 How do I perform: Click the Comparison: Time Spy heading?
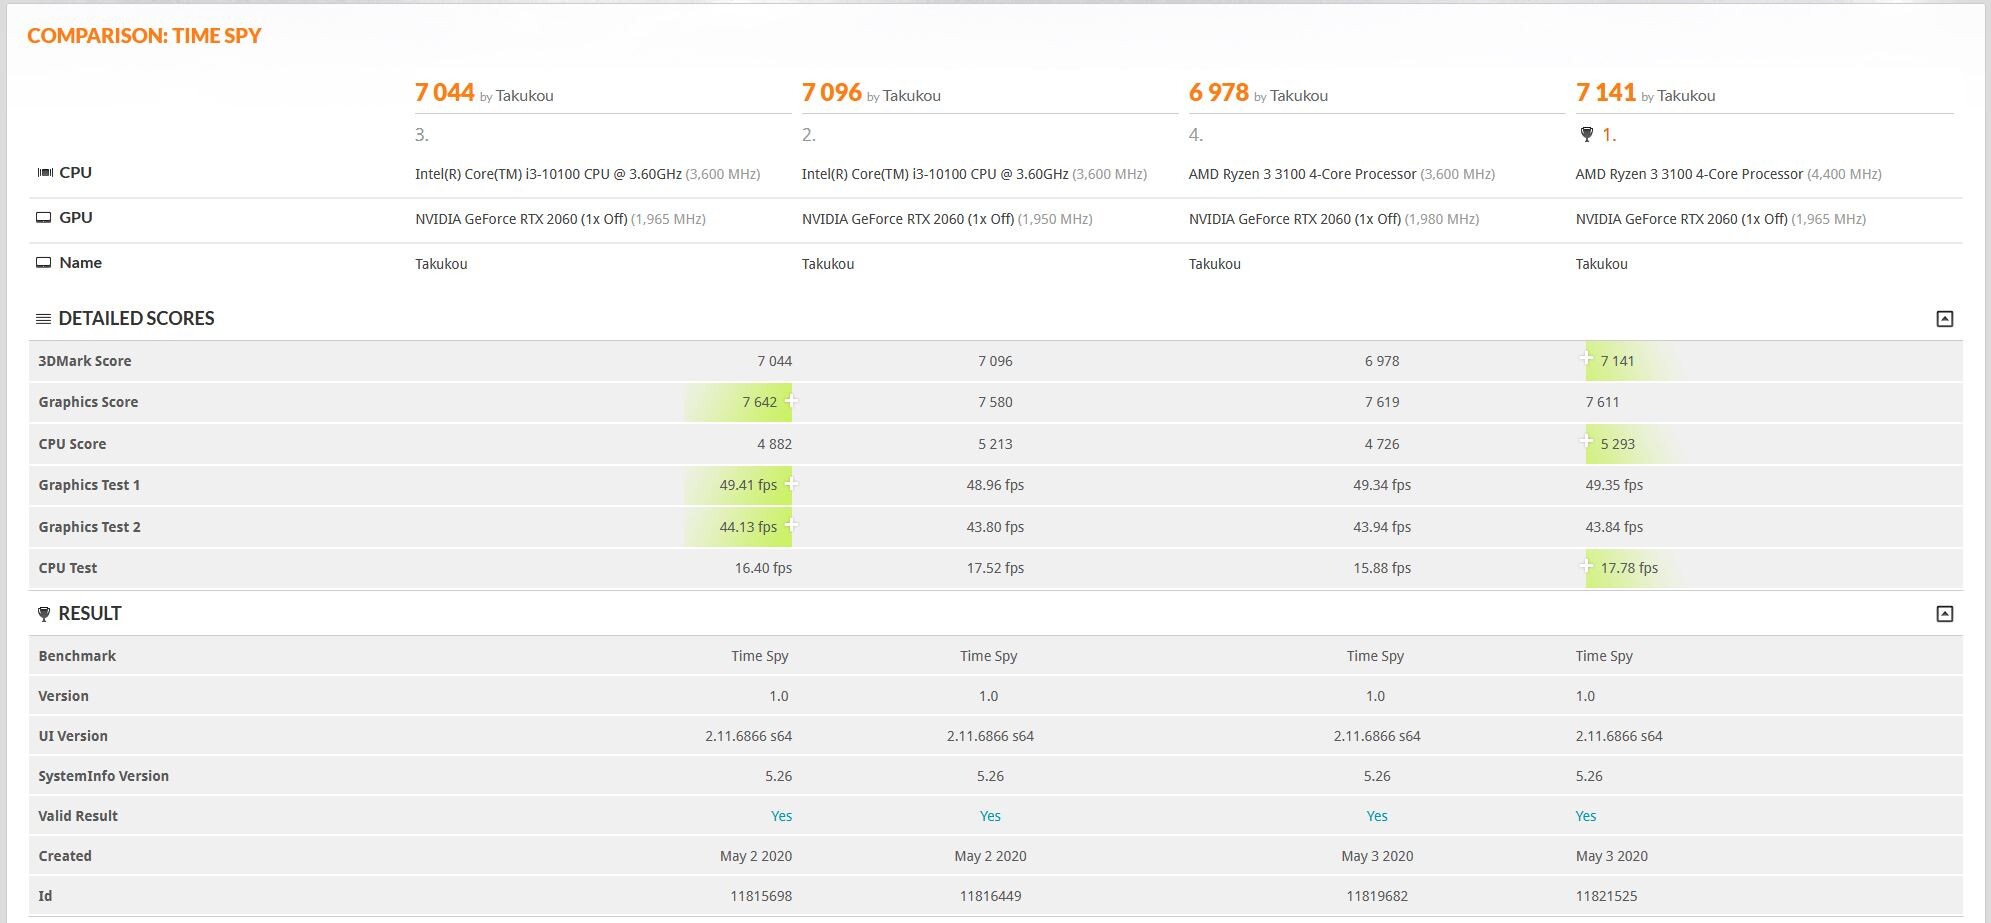click(x=144, y=36)
